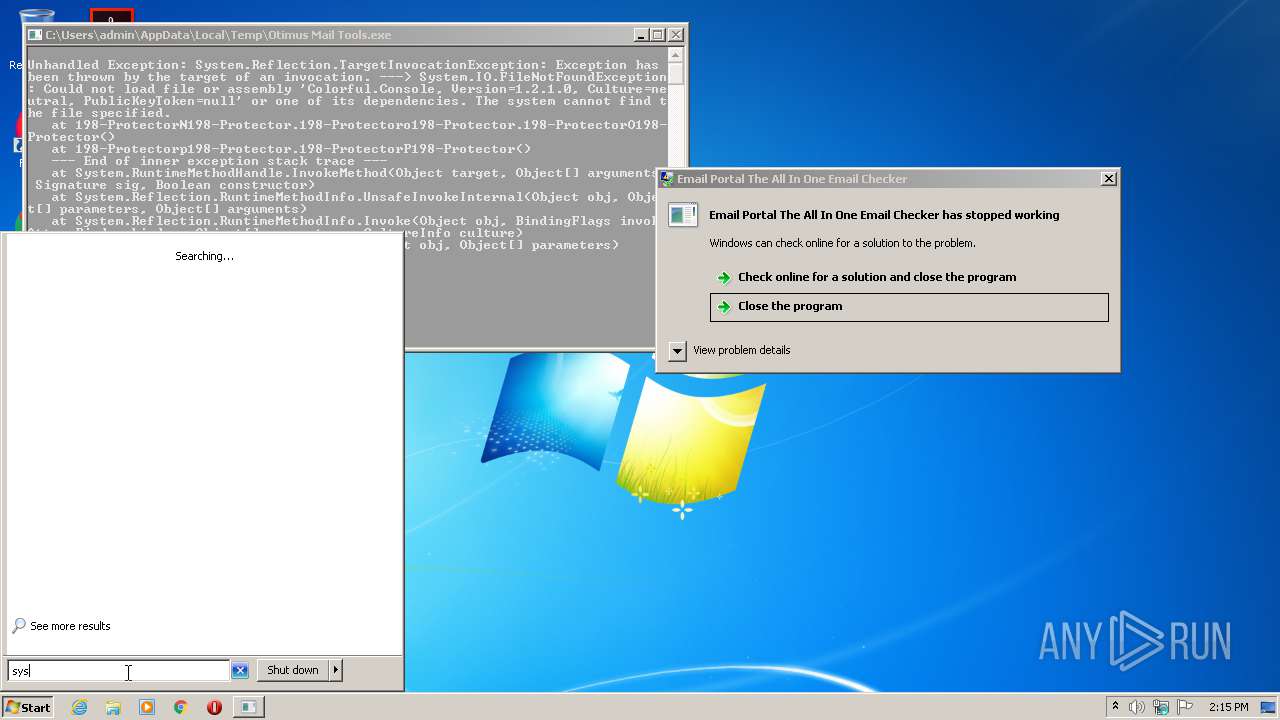1280x720 pixels.
Task: Choose Close the program option
Action: pyautogui.click(x=909, y=307)
